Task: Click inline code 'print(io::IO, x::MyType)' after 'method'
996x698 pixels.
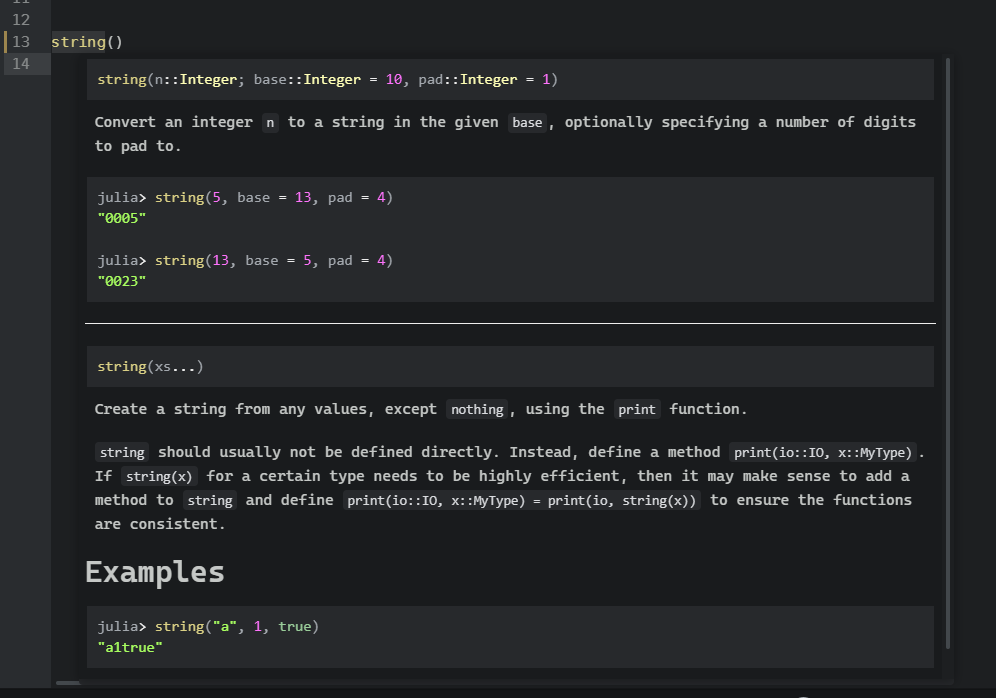Action: pyautogui.click(x=823, y=452)
